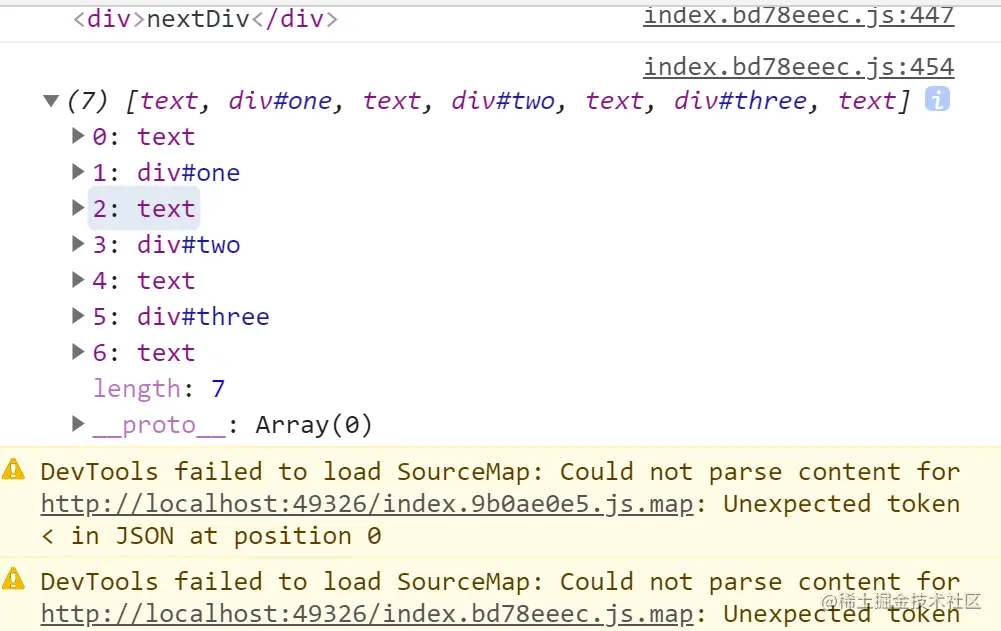This screenshot has width=1001, height=631.
Task: Click the '__proto__: Array(0)' entry
Action: (232, 425)
